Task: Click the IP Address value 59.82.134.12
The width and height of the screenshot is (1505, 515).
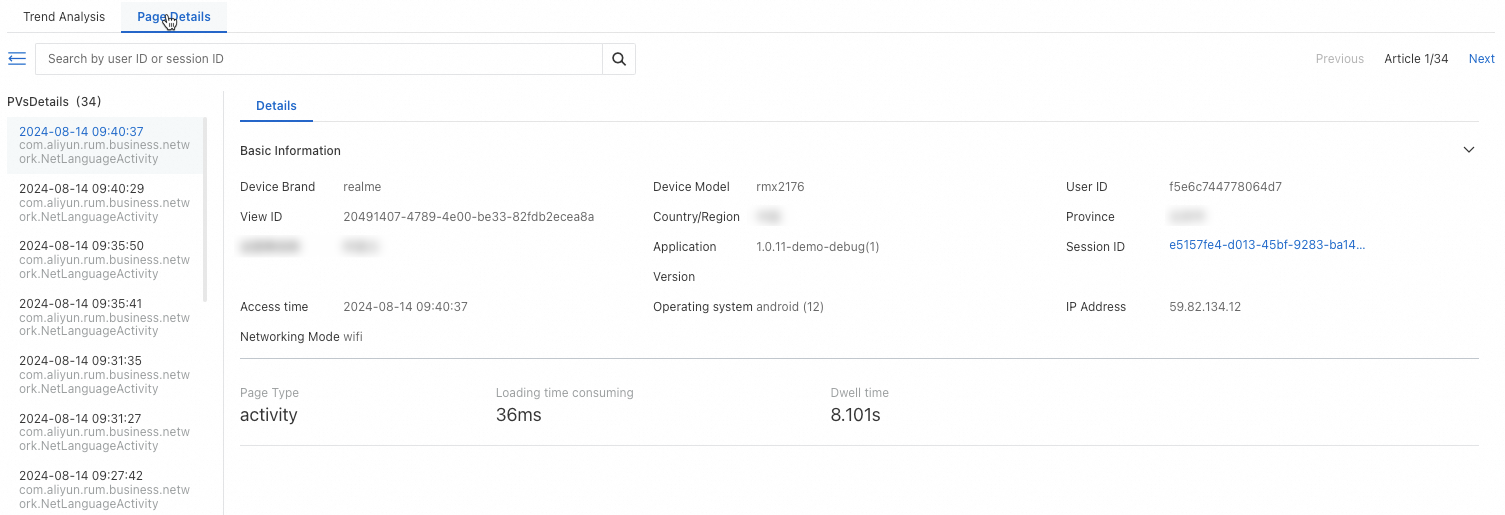Action: (x=1204, y=307)
